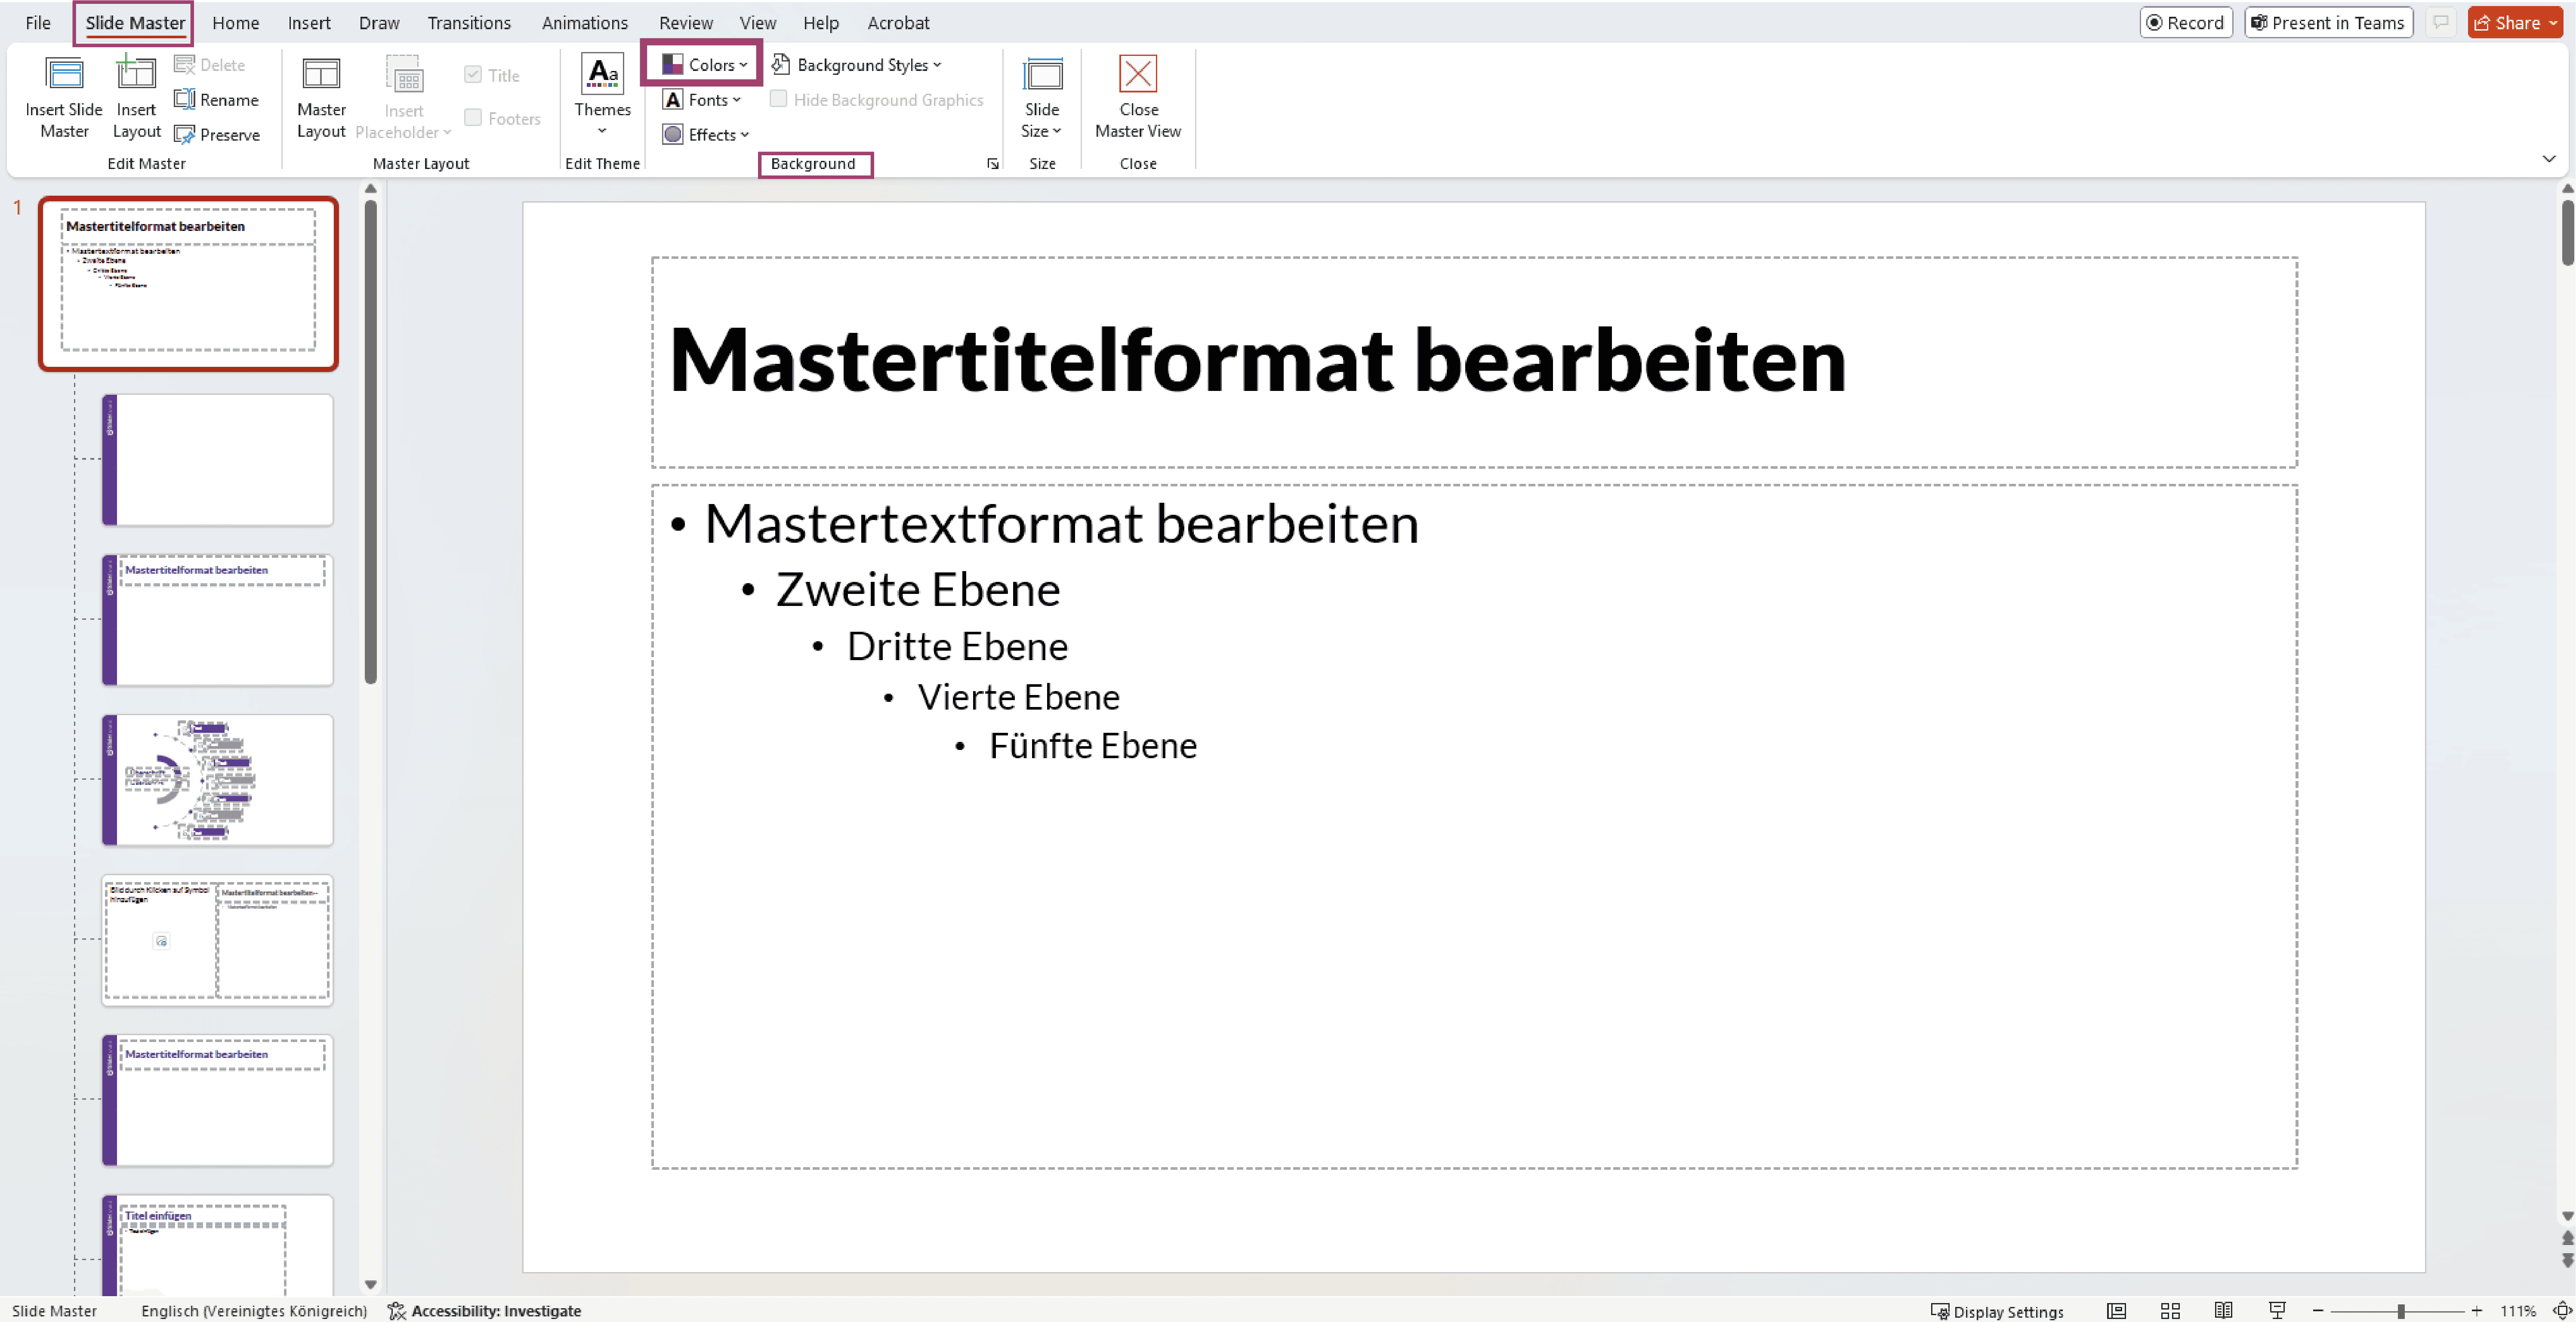Rename the selected master
Viewport: 2576px width, 1322px height.
tap(217, 100)
